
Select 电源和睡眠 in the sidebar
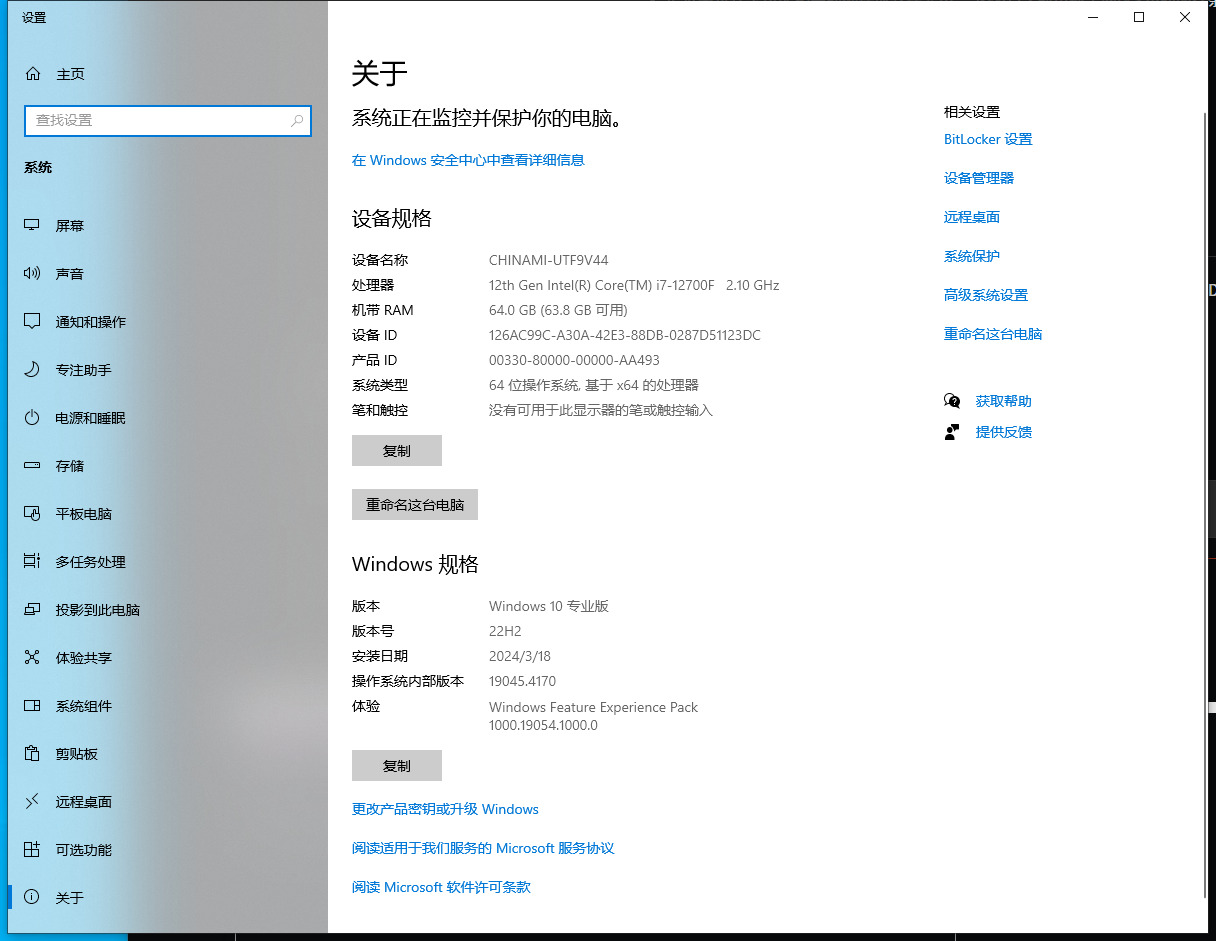168,418
